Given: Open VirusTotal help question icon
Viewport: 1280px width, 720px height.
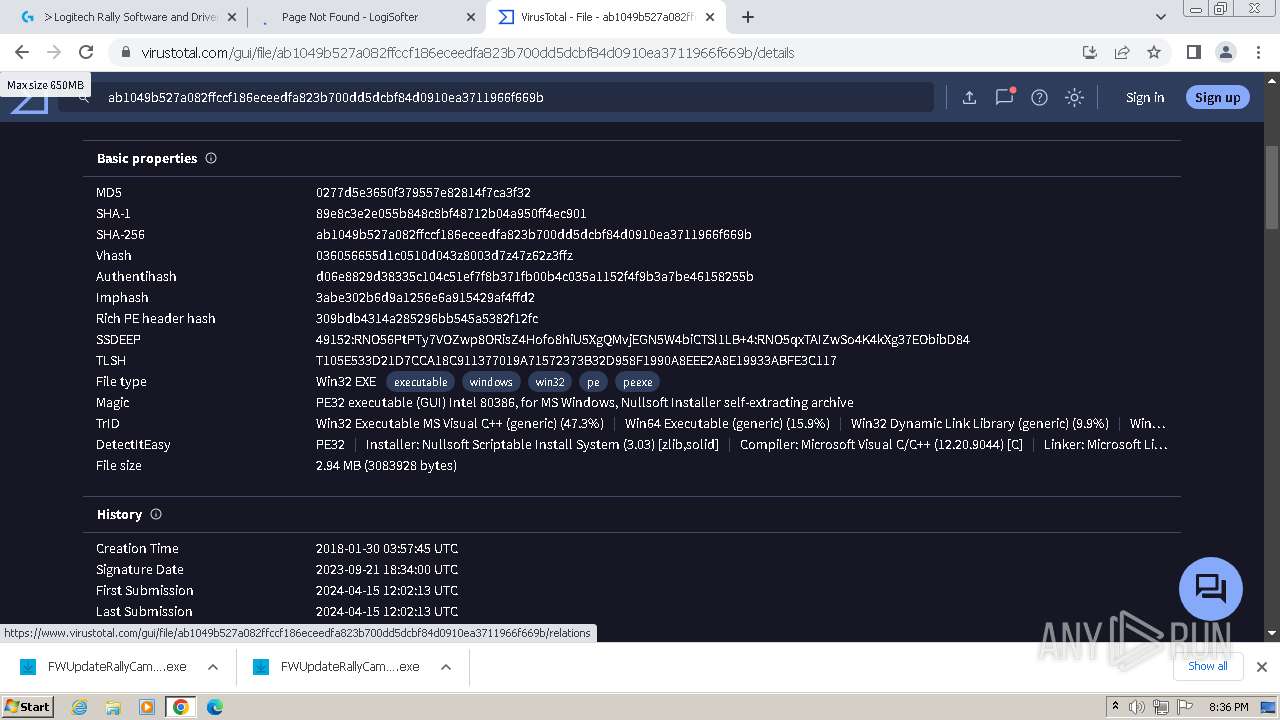Looking at the screenshot, I should tap(1039, 97).
